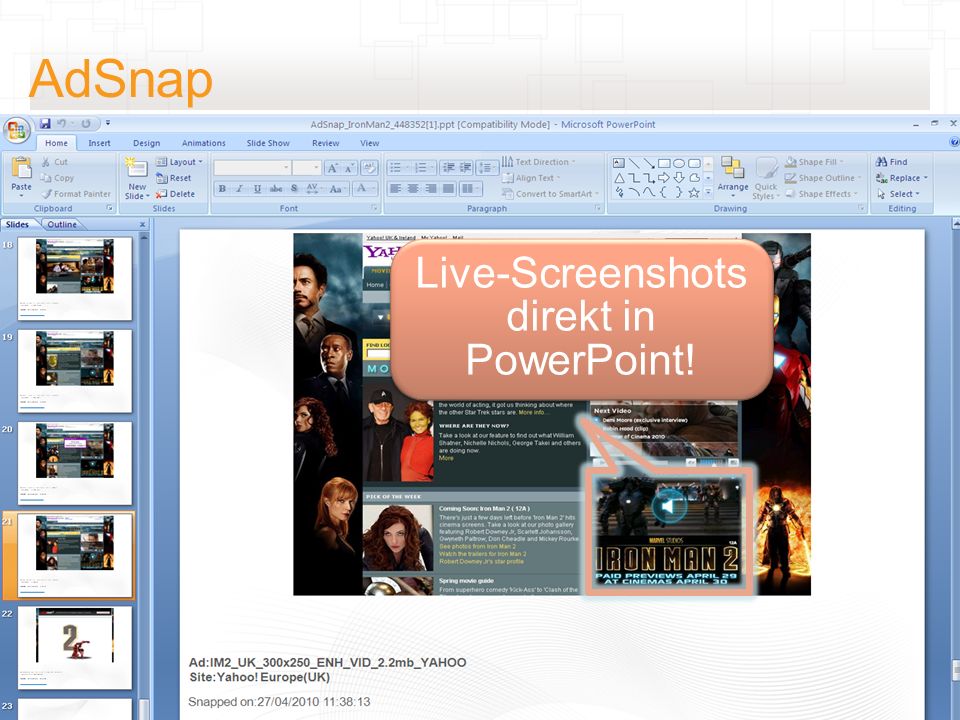Screen dimensions: 960x720
Task: Select the 5-point Star shape
Action: 694,193
